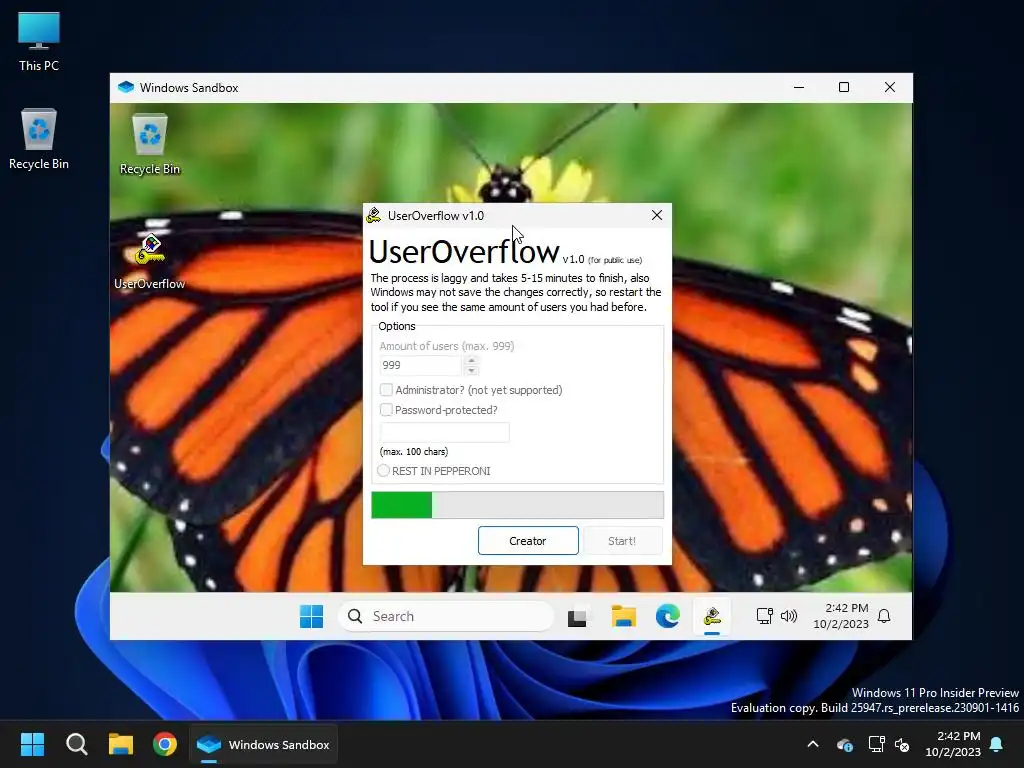1024x768 pixels.
Task: Click host OneDrive cloud tray icon
Action: (844, 744)
